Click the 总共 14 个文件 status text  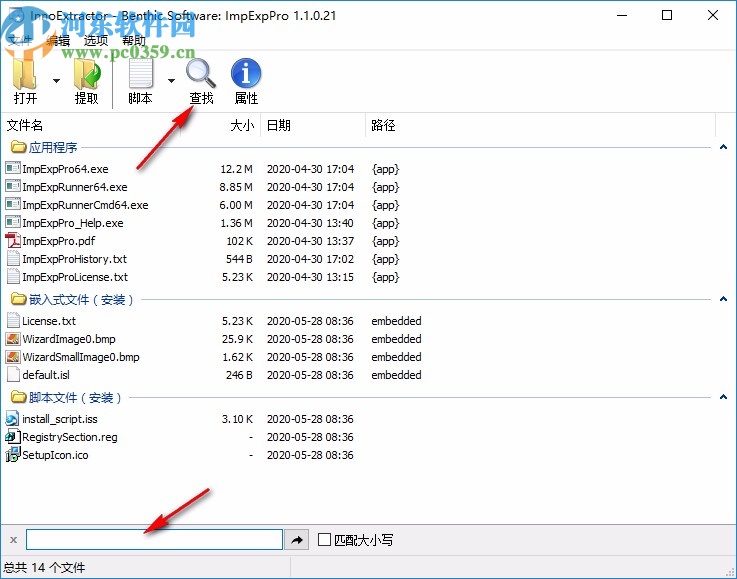pos(45,568)
